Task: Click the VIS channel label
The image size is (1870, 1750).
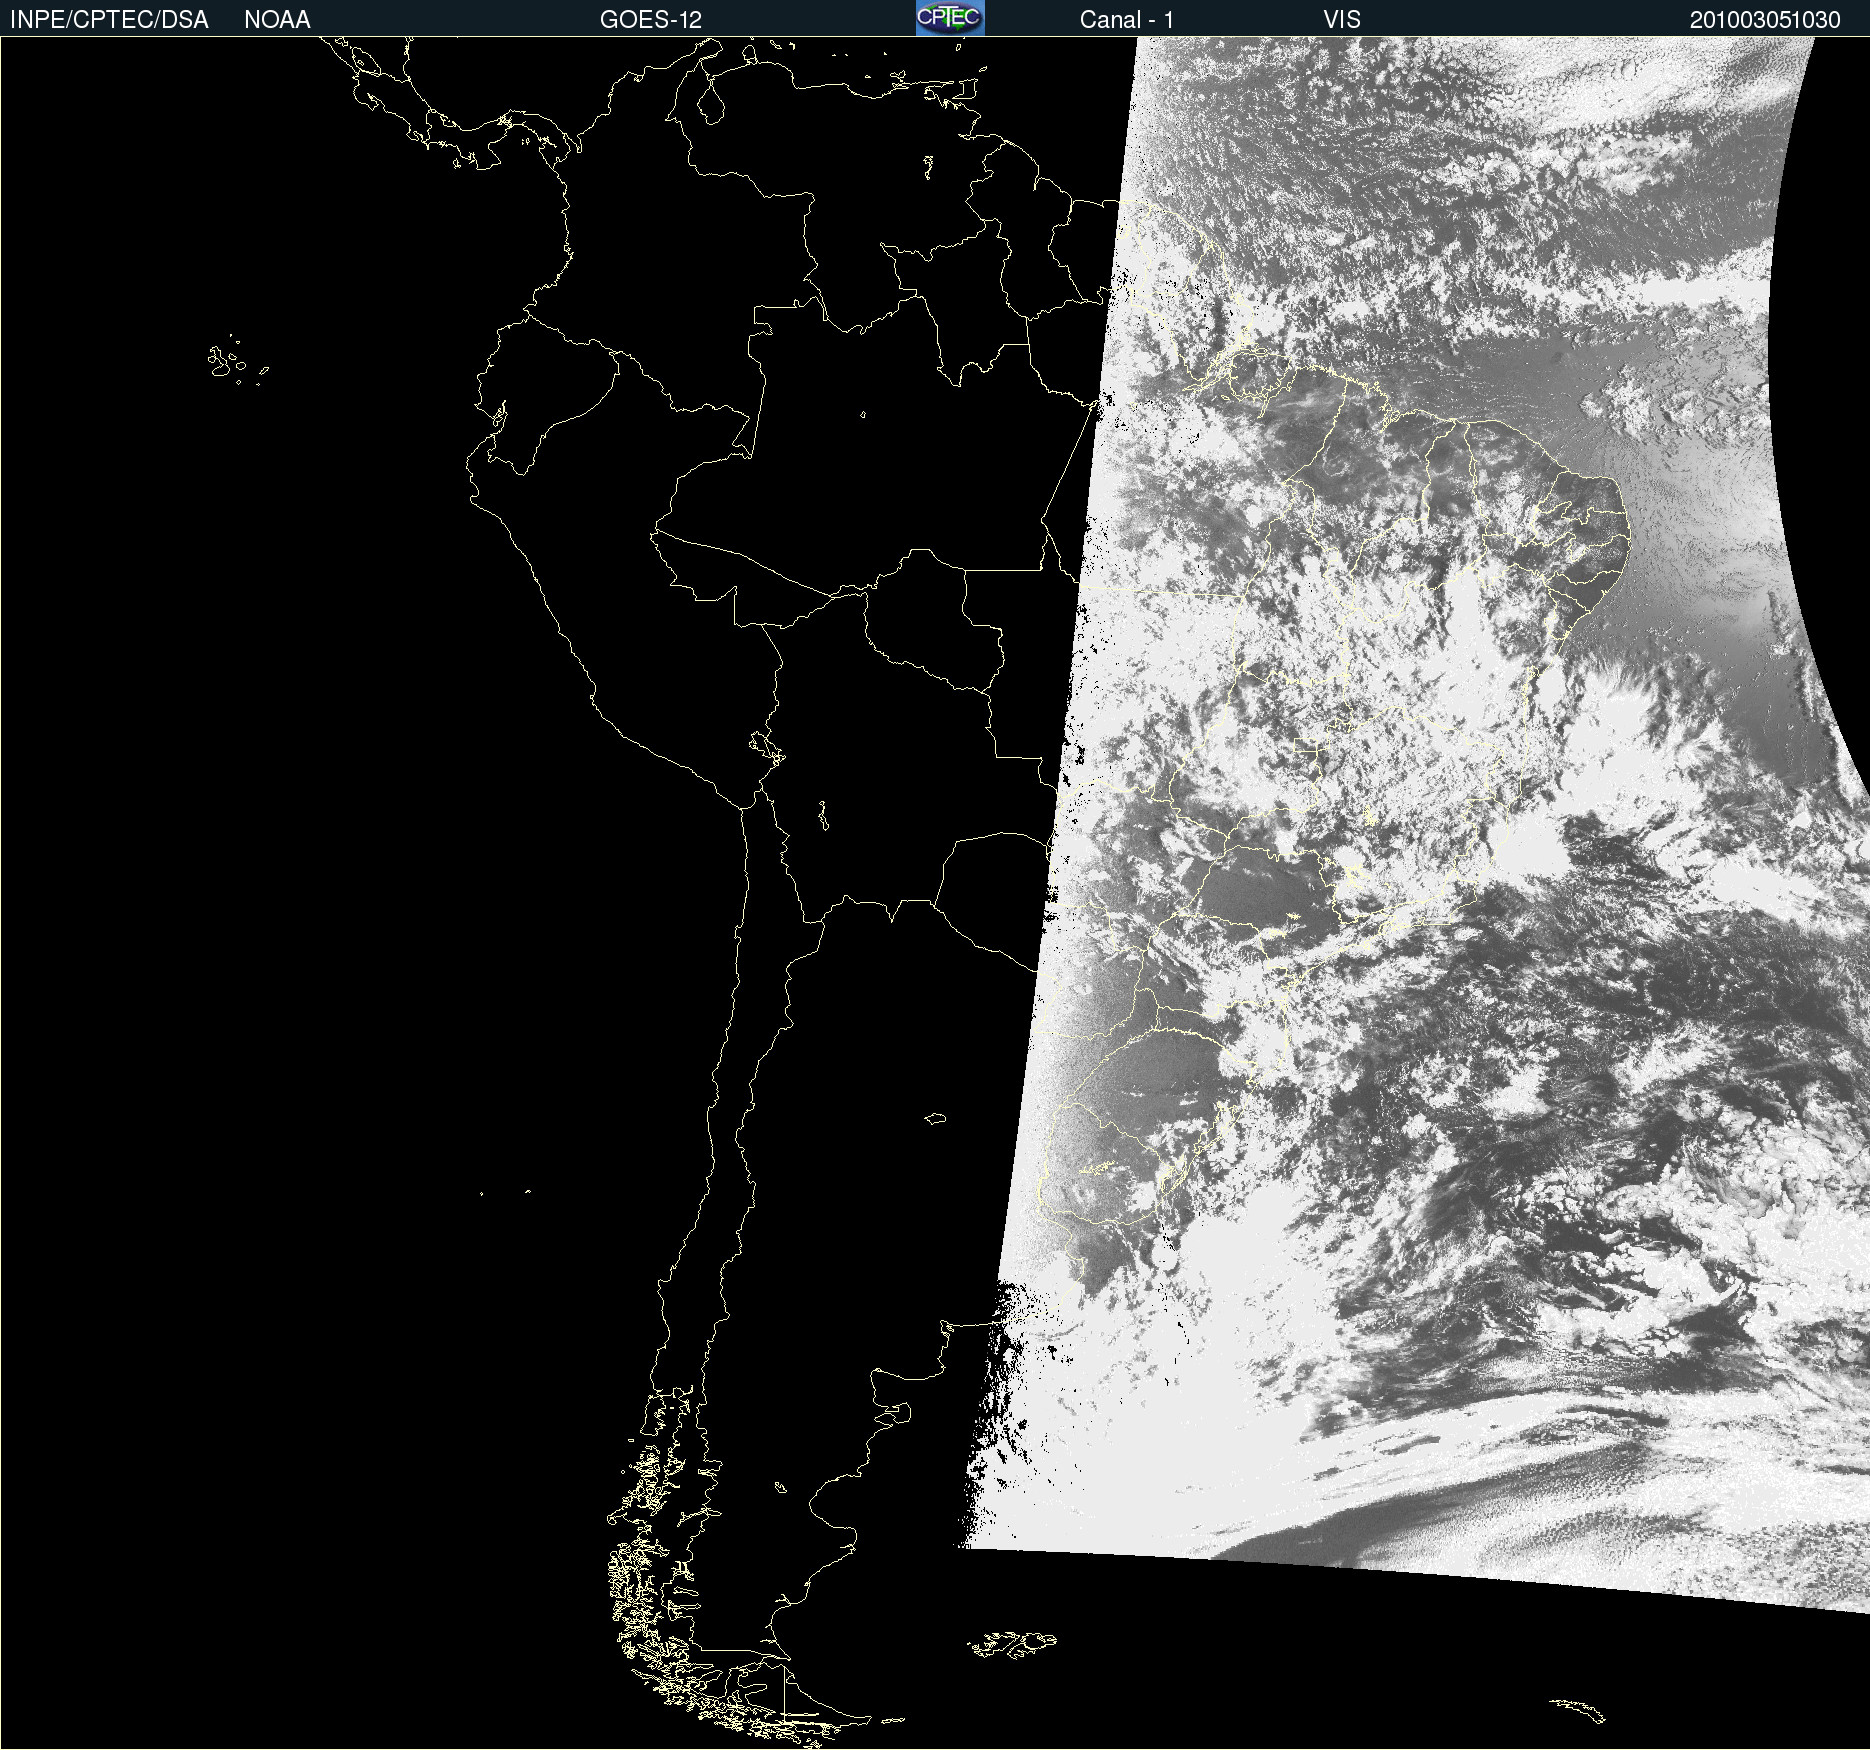Action: click(x=1342, y=20)
